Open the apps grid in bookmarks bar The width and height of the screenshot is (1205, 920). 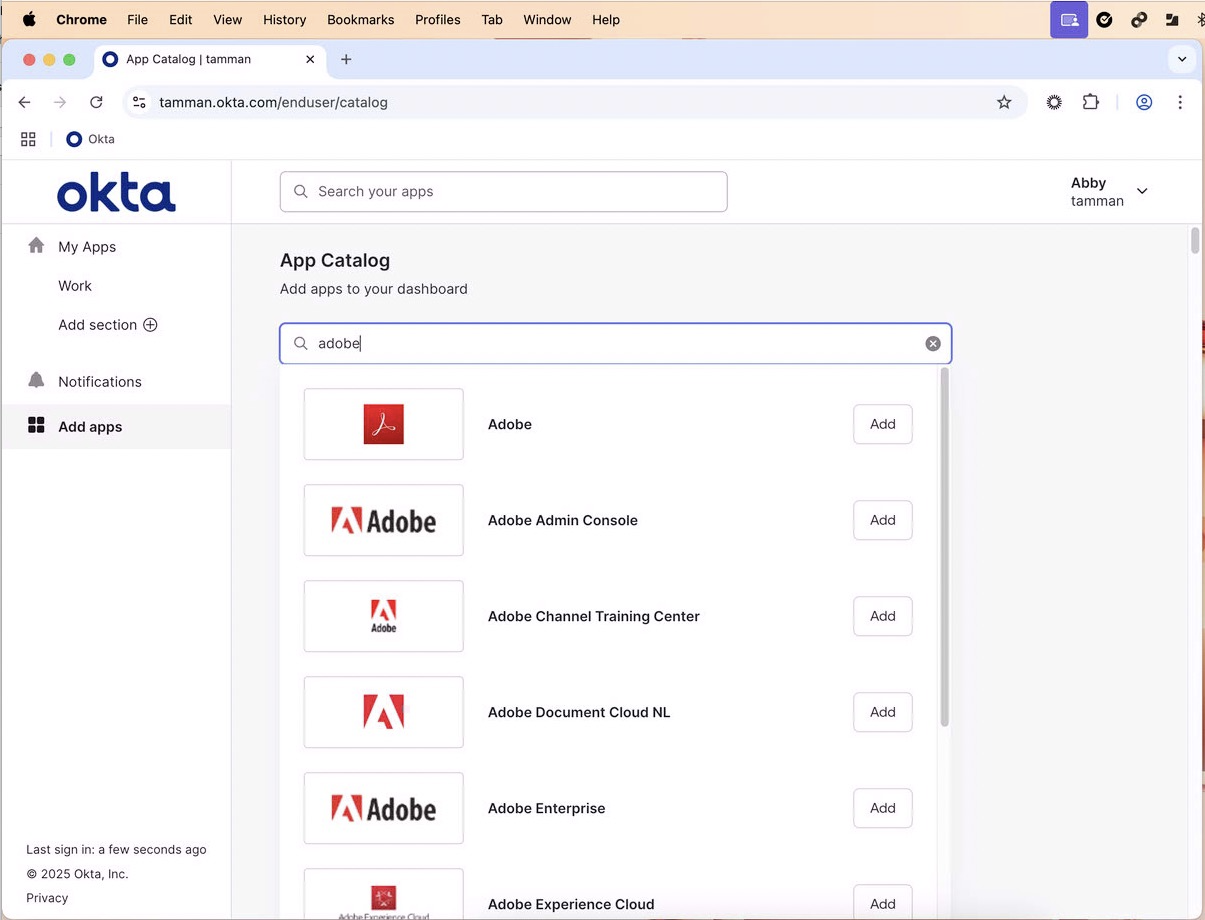28,139
